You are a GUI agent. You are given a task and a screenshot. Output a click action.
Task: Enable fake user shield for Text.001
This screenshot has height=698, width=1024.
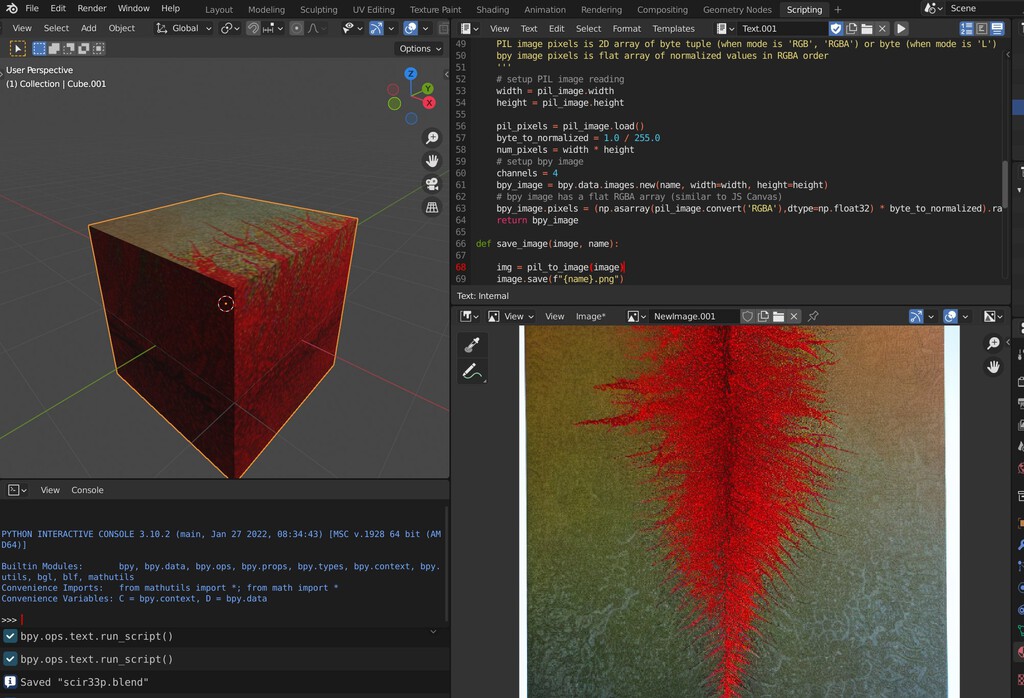837,29
